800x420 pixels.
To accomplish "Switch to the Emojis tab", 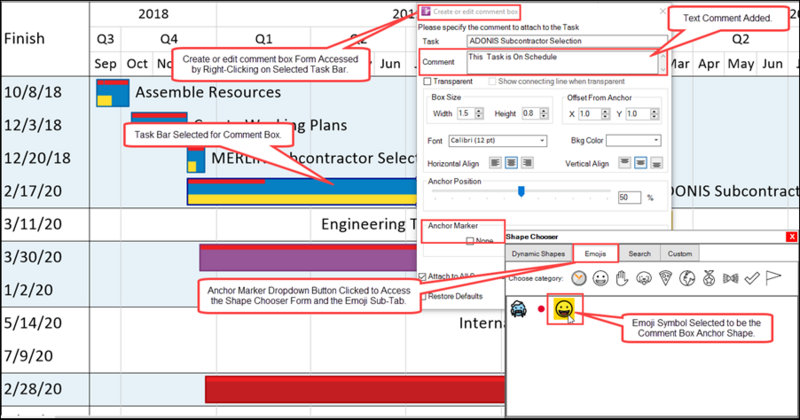I will coord(595,254).
